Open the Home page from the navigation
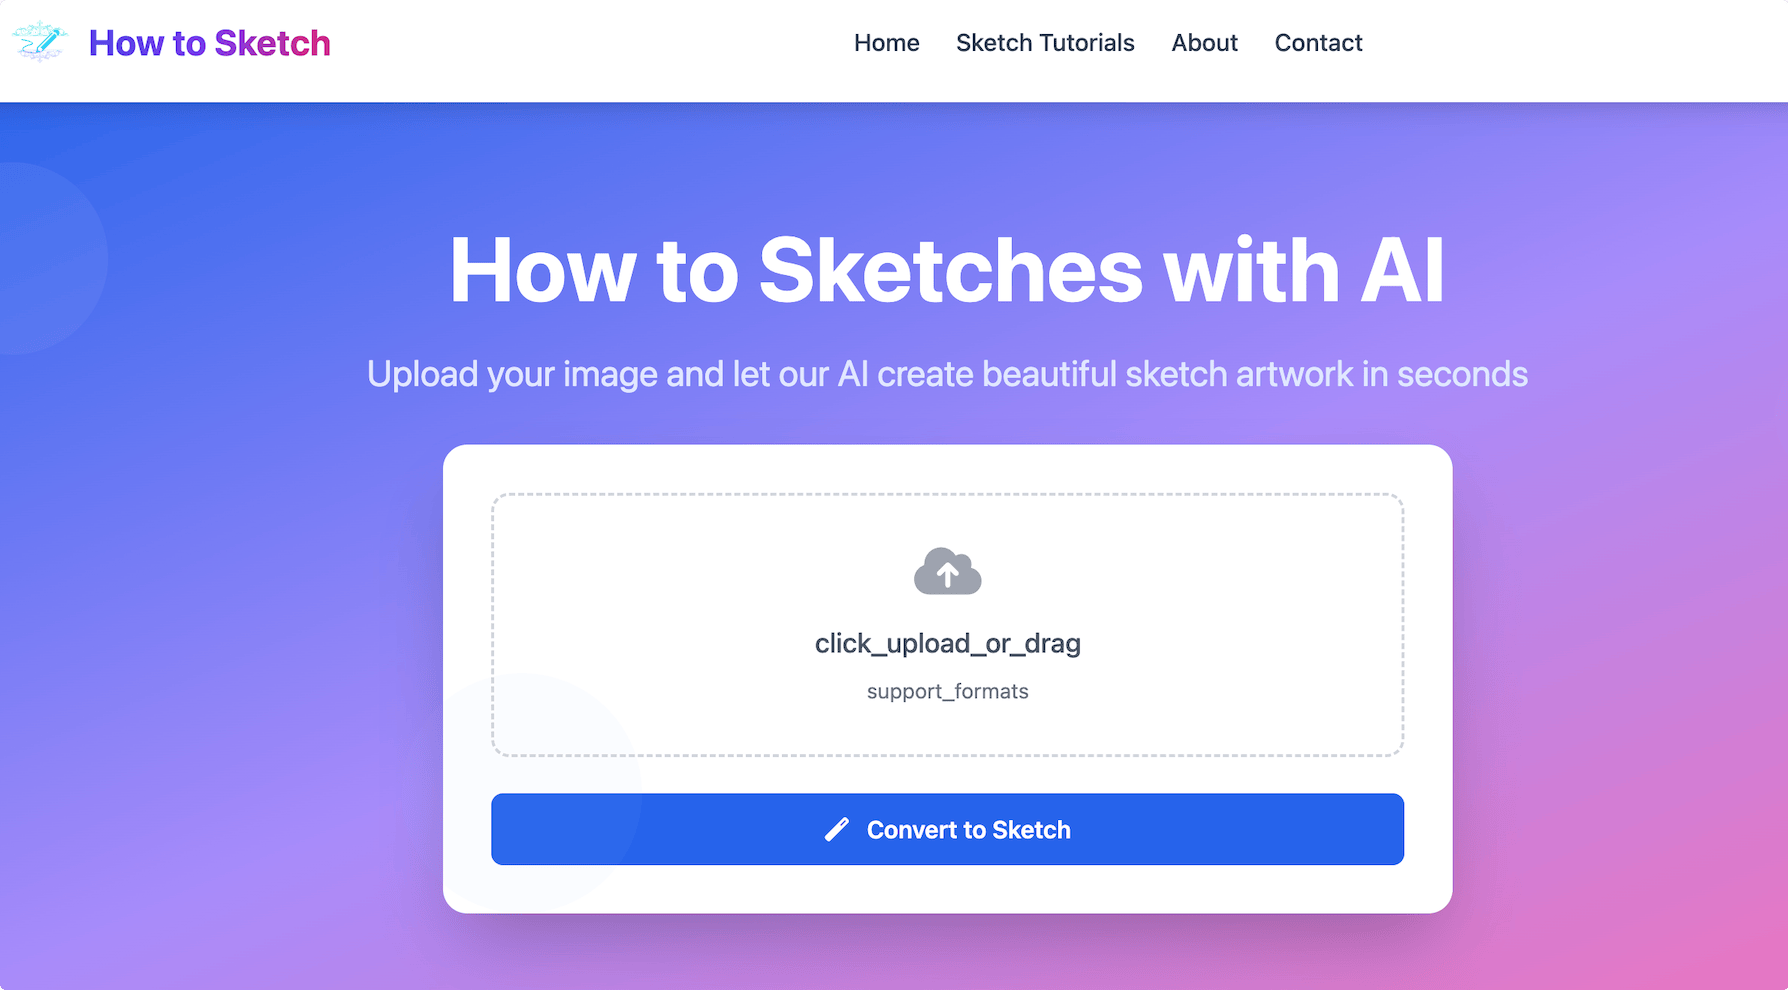The height and width of the screenshot is (990, 1788). pyautogui.click(x=886, y=43)
